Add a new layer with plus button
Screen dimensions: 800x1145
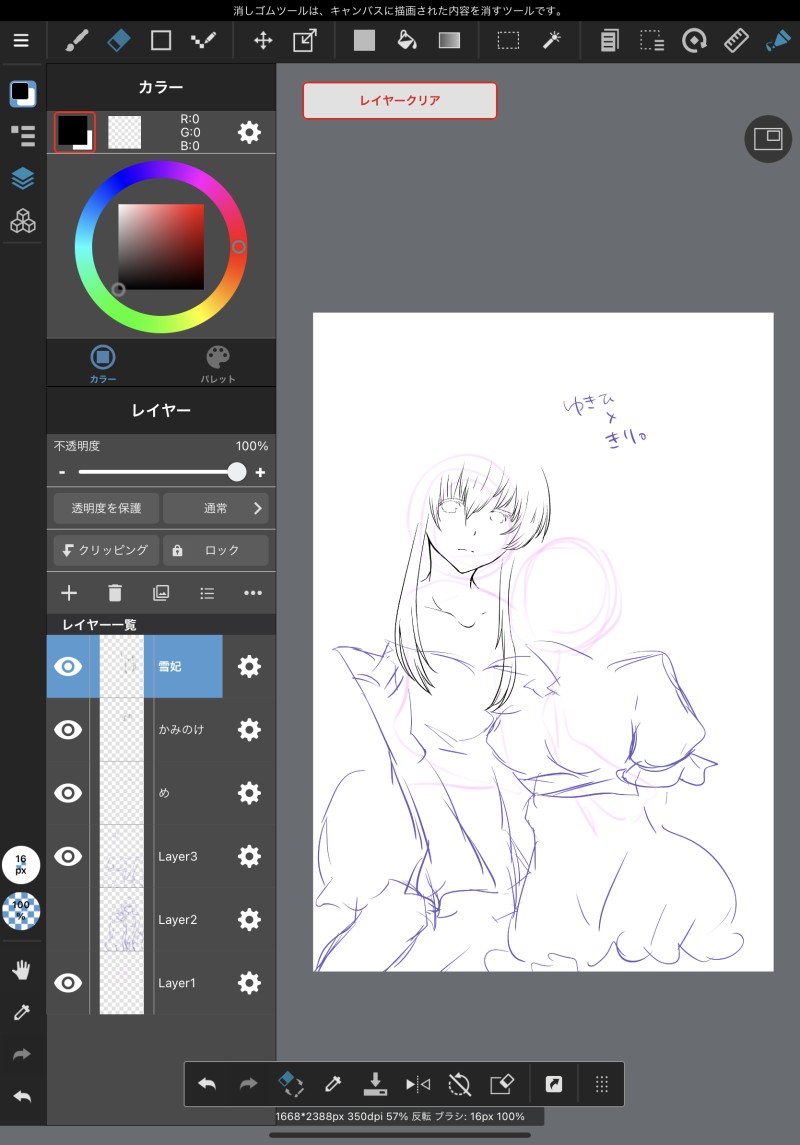[x=69, y=593]
